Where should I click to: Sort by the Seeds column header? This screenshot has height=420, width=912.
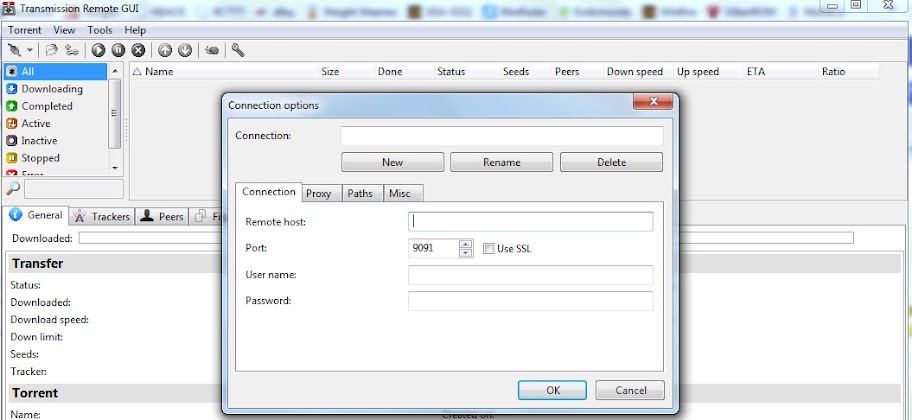pyautogui.click(x=526, y=72)
